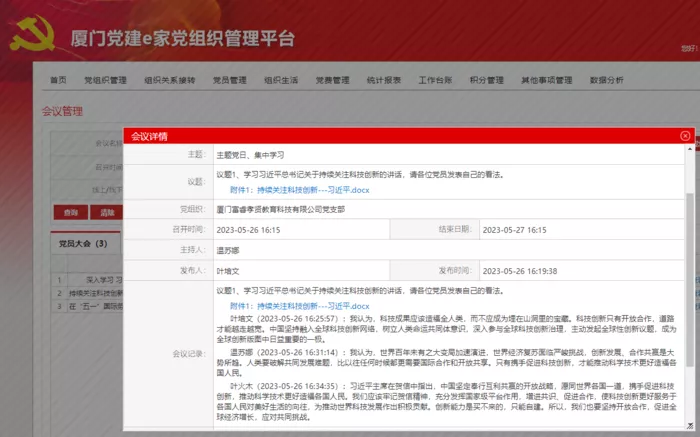The width and height of the screenshot is (700, 437).
Task: Open the 首页 menu
Action: (x=58, y=80)
